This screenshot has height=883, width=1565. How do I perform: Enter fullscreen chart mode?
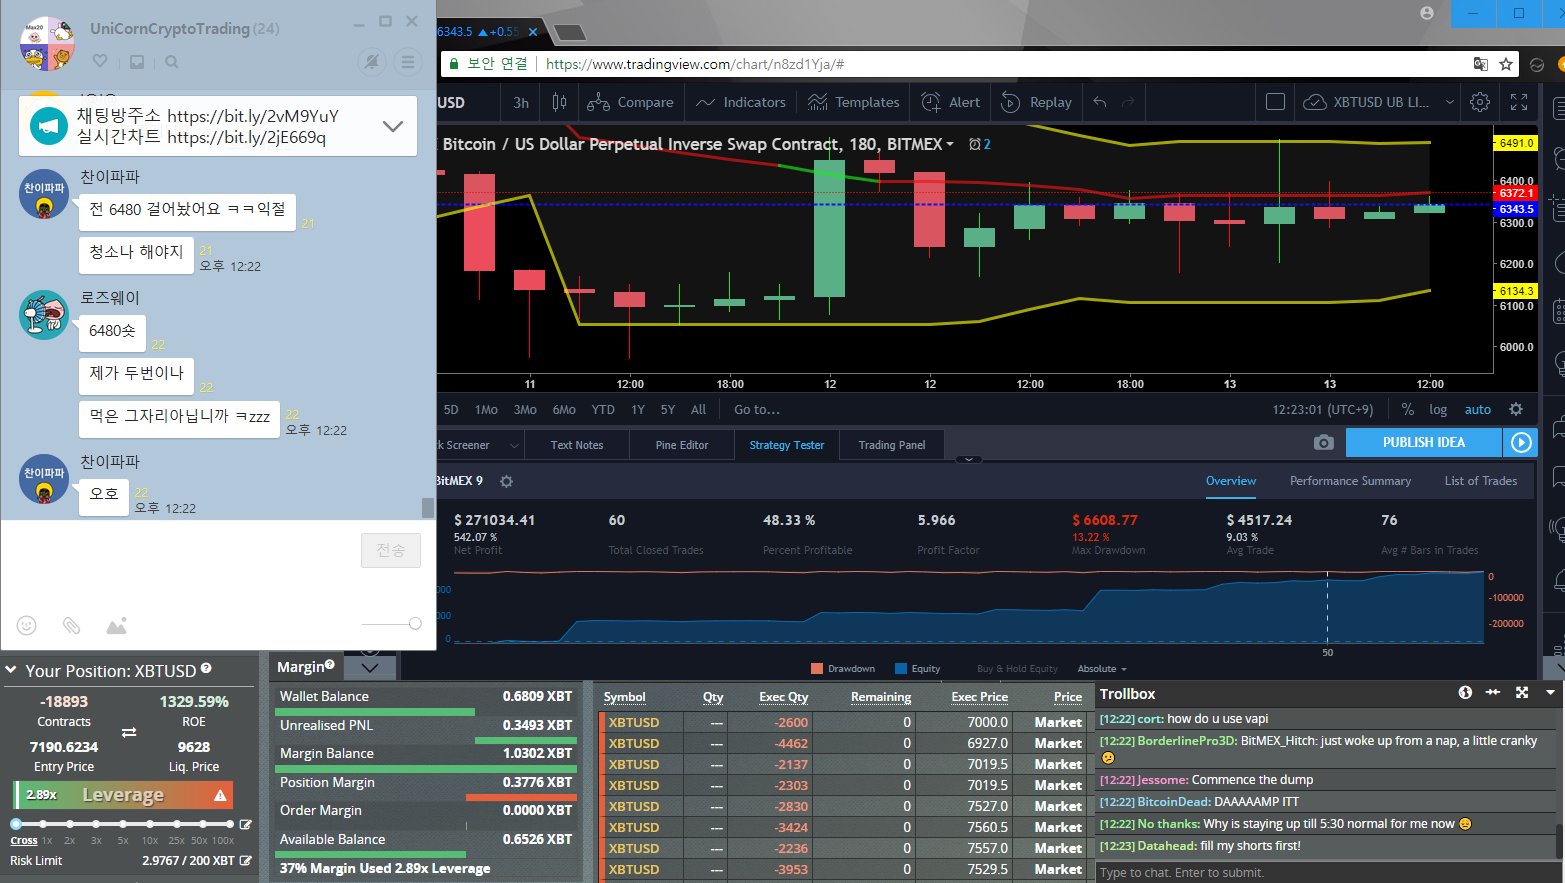point(1519,102)
